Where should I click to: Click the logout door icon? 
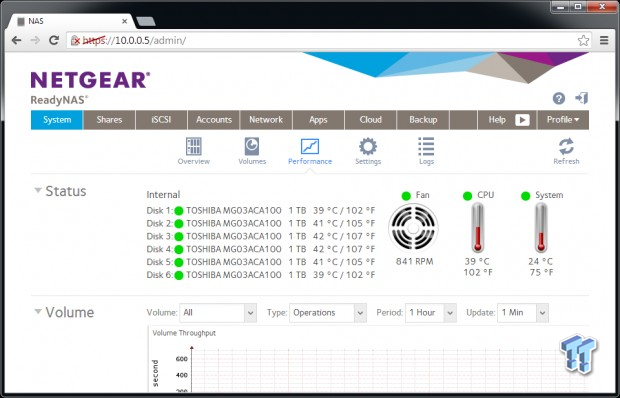point(582,98)
